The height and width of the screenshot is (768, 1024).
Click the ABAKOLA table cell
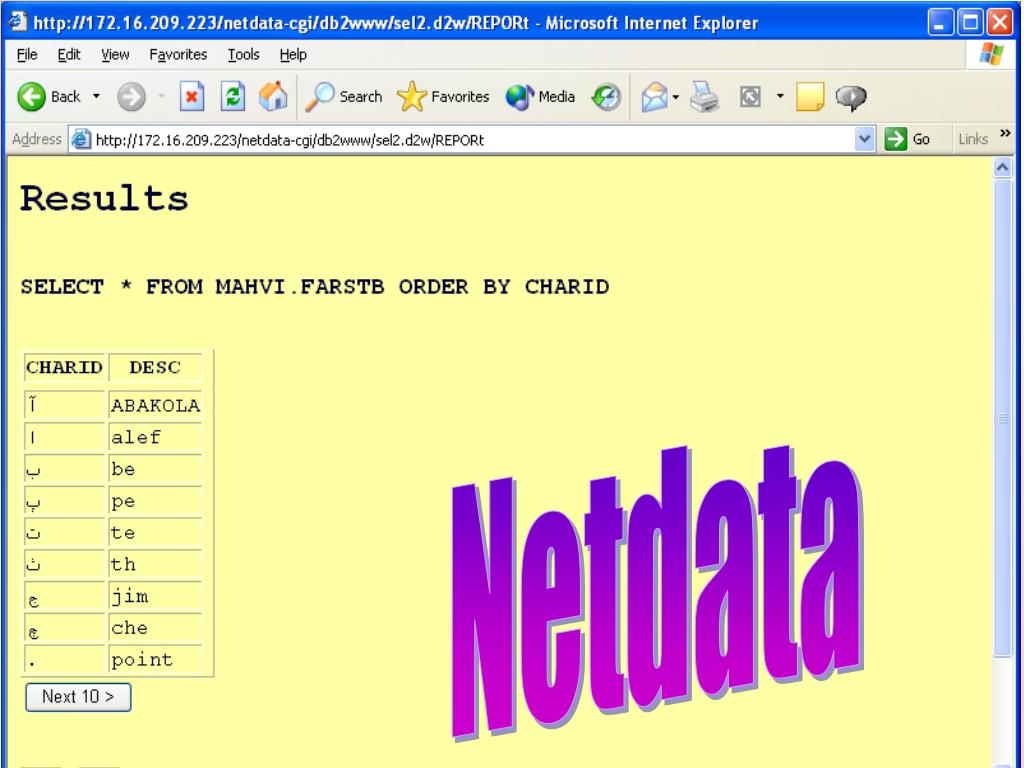(x=155, y=406)
